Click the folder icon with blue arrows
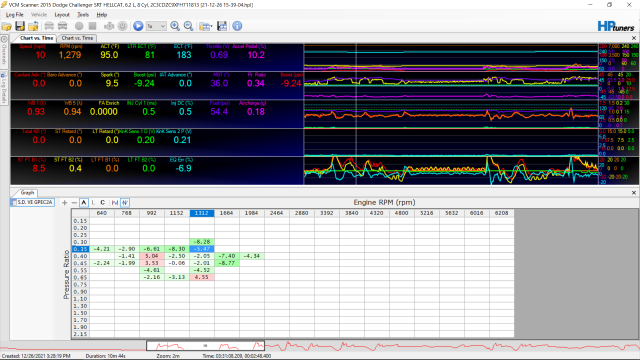 click(x=33, y=26)
